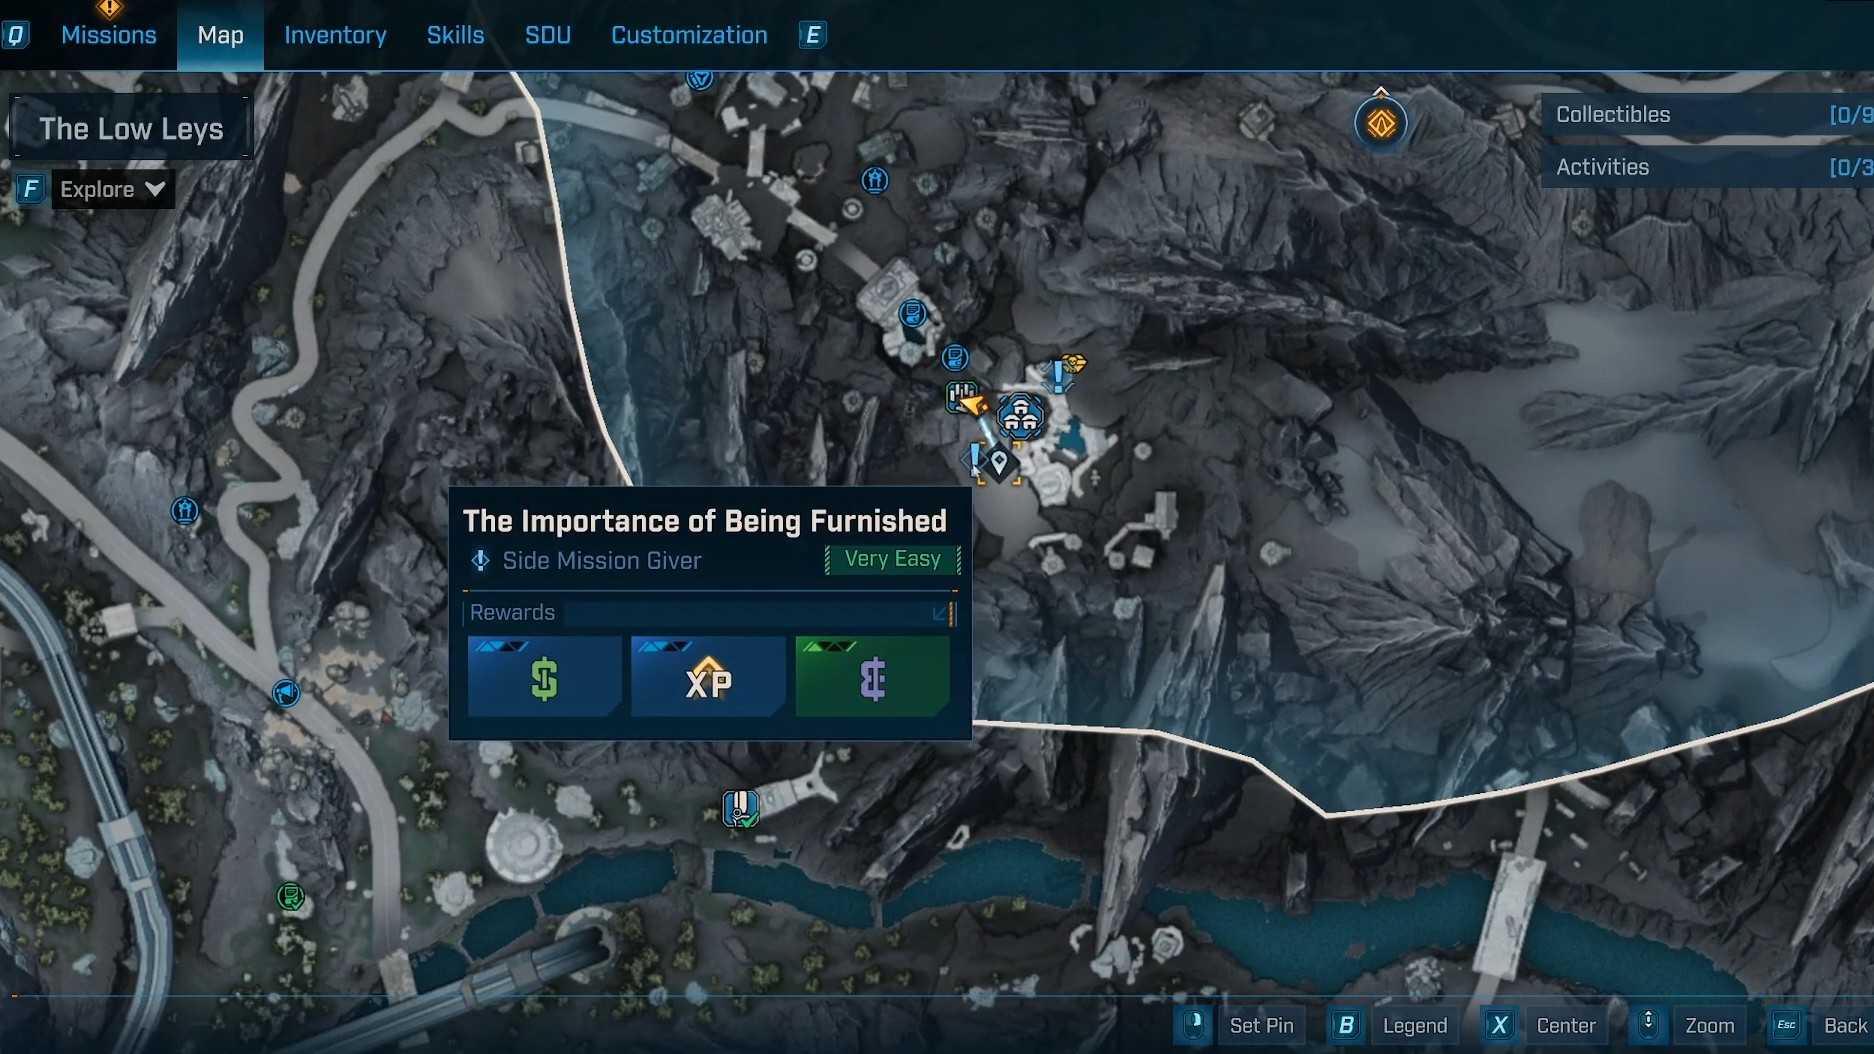1874x1054 pixels.
Task: Click the side mission exclamation beside the pin
Action: tap(975, 460)
